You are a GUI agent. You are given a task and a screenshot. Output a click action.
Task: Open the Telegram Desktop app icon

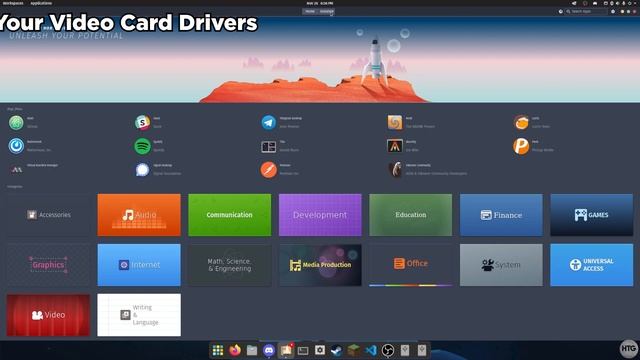(269, 122)
